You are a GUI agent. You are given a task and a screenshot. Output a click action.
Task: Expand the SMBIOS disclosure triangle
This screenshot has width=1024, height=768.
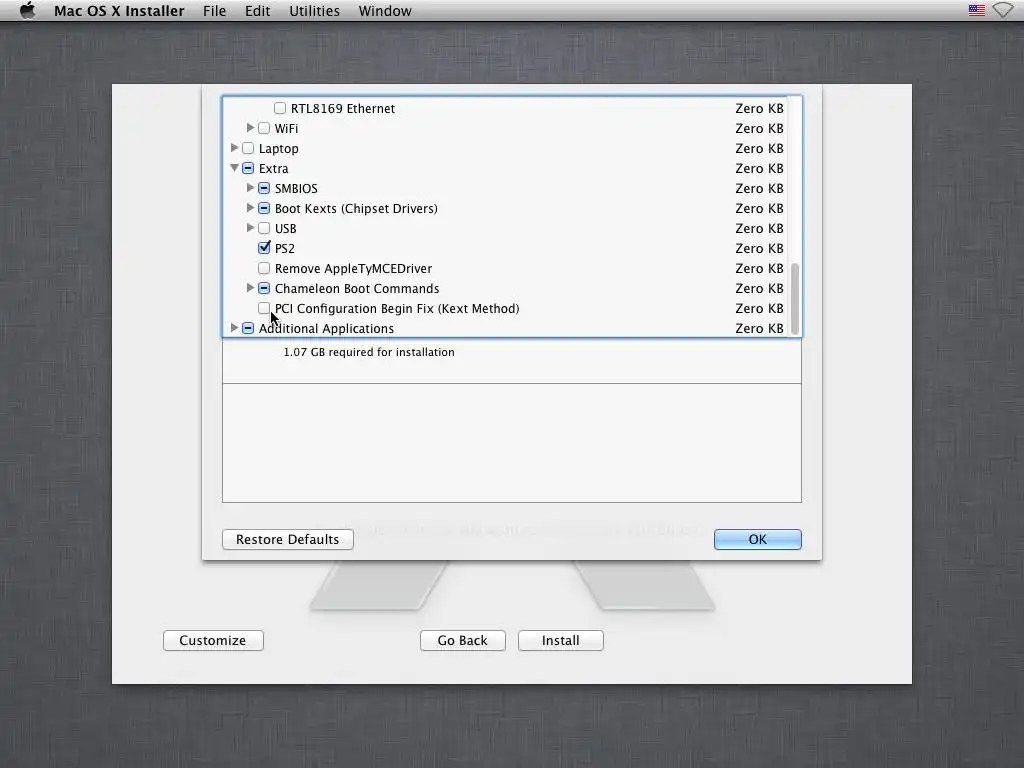click(x=250, y=188)
